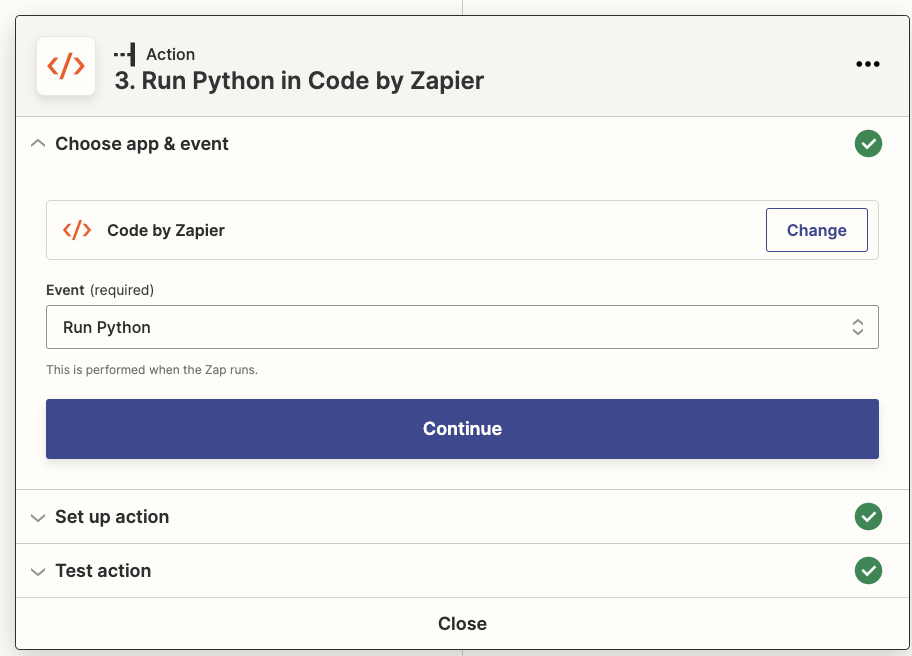
Task: Click the Change app button
Action: click(817, 230)
